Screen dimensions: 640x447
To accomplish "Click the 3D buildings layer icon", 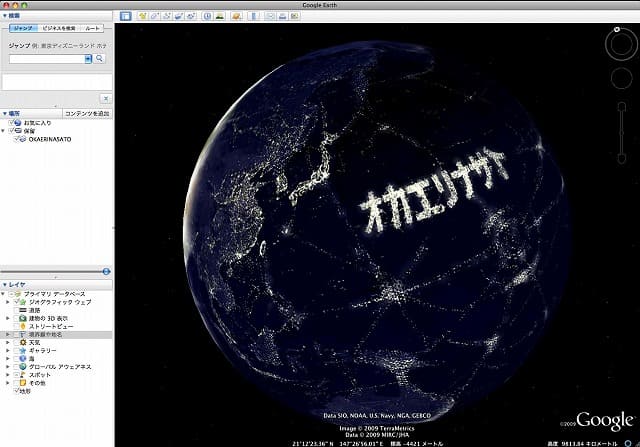I will click(x=23, y=318).
